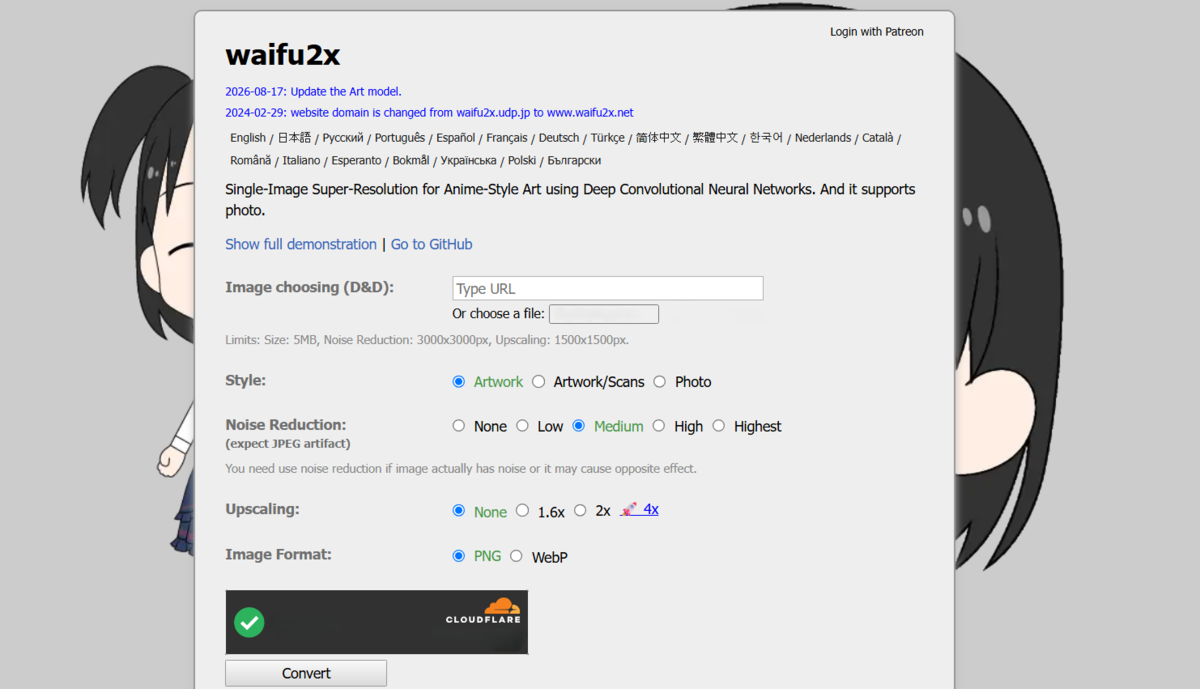This screenshot has width=1200, height=689.
Task: Switch language to Deutsch
Action: tap(559, 138)
